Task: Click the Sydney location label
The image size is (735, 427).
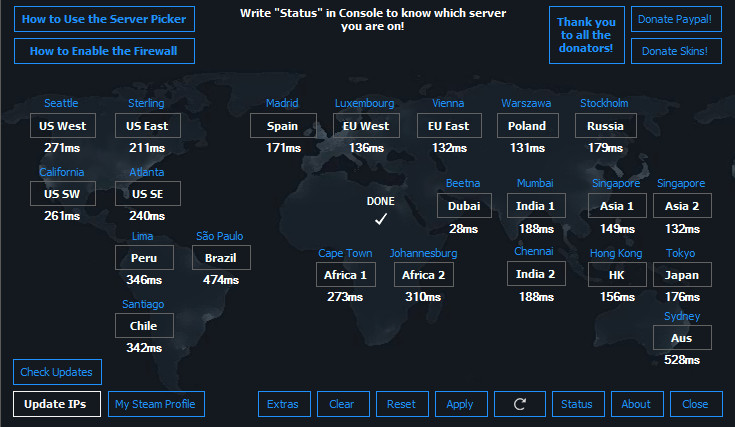Action: click(682, 316)
